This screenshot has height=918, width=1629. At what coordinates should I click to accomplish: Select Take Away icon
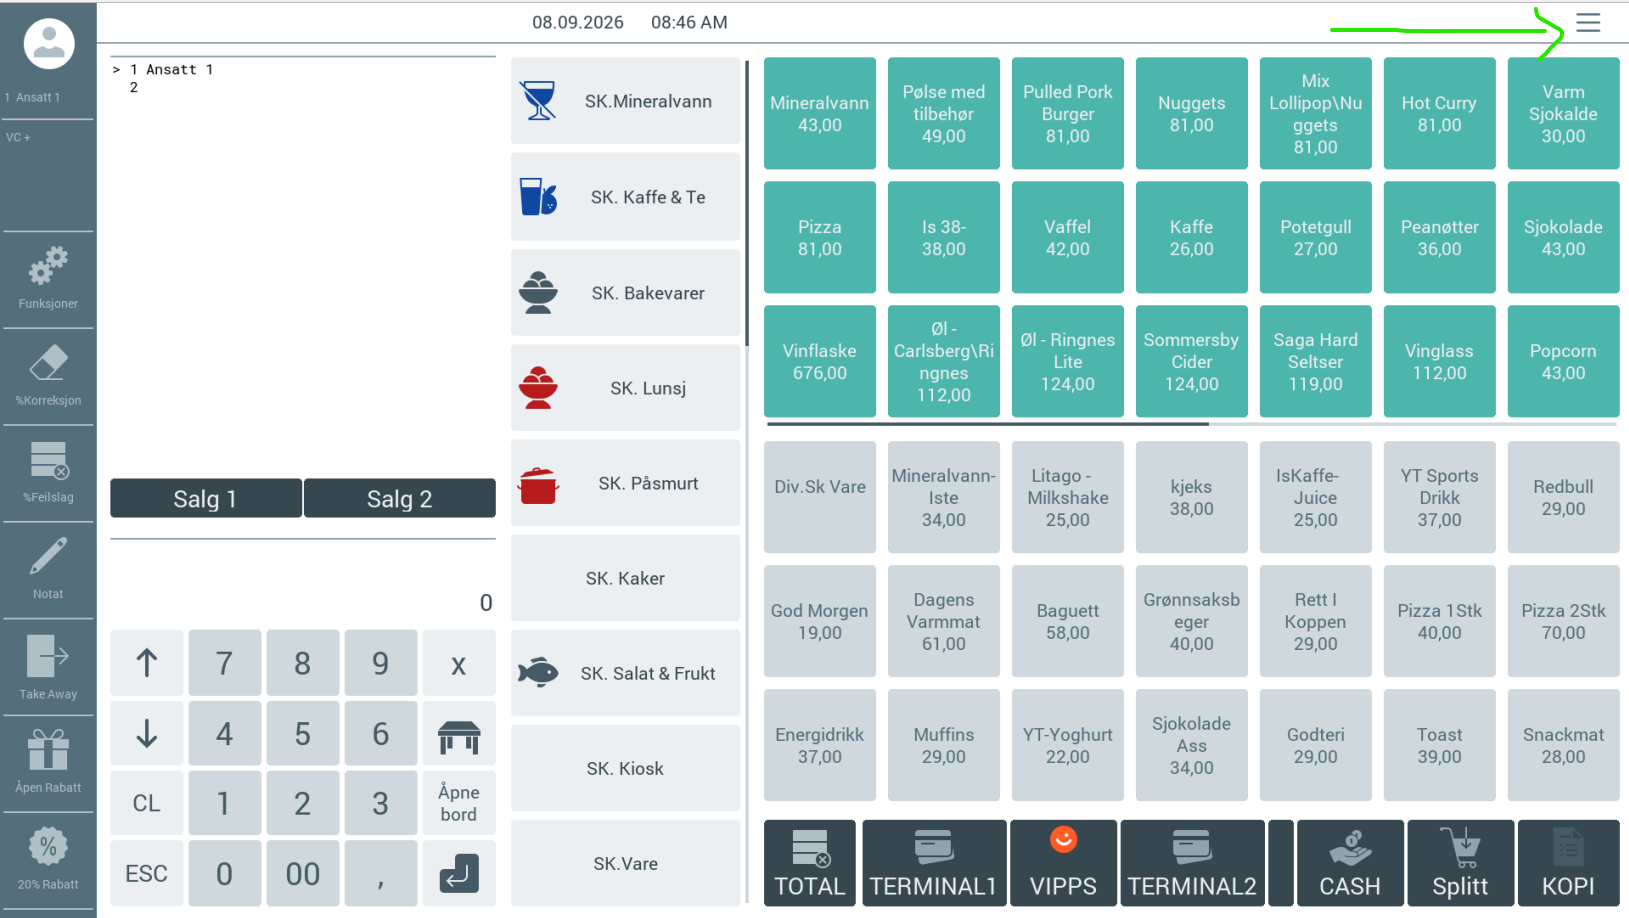pos(48,656)
